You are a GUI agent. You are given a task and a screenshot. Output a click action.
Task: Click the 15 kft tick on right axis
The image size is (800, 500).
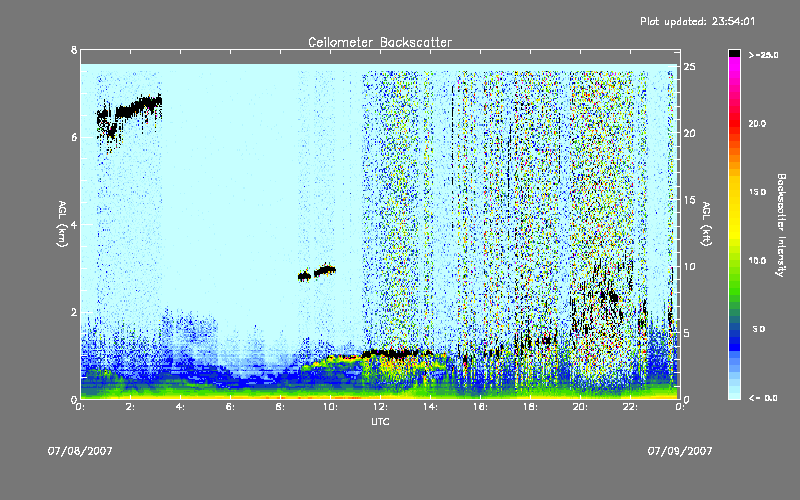(x=690, y=200)
